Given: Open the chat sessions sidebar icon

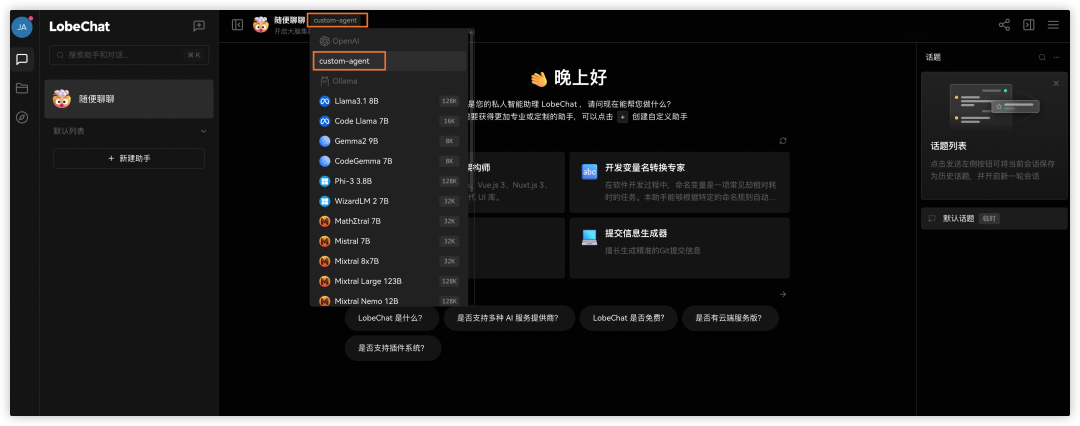Looking at the screenshot, I should click(22, 59).
